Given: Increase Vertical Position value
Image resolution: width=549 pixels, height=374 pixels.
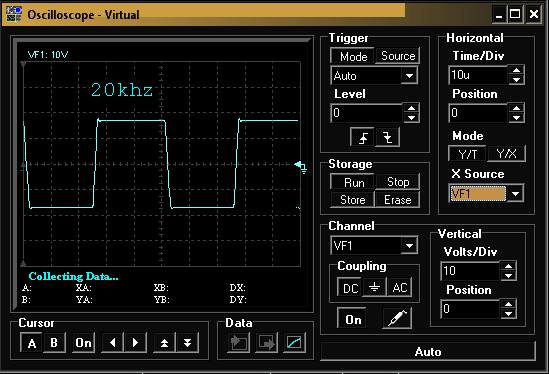Looking at the screenshot, I should (508, 304).
